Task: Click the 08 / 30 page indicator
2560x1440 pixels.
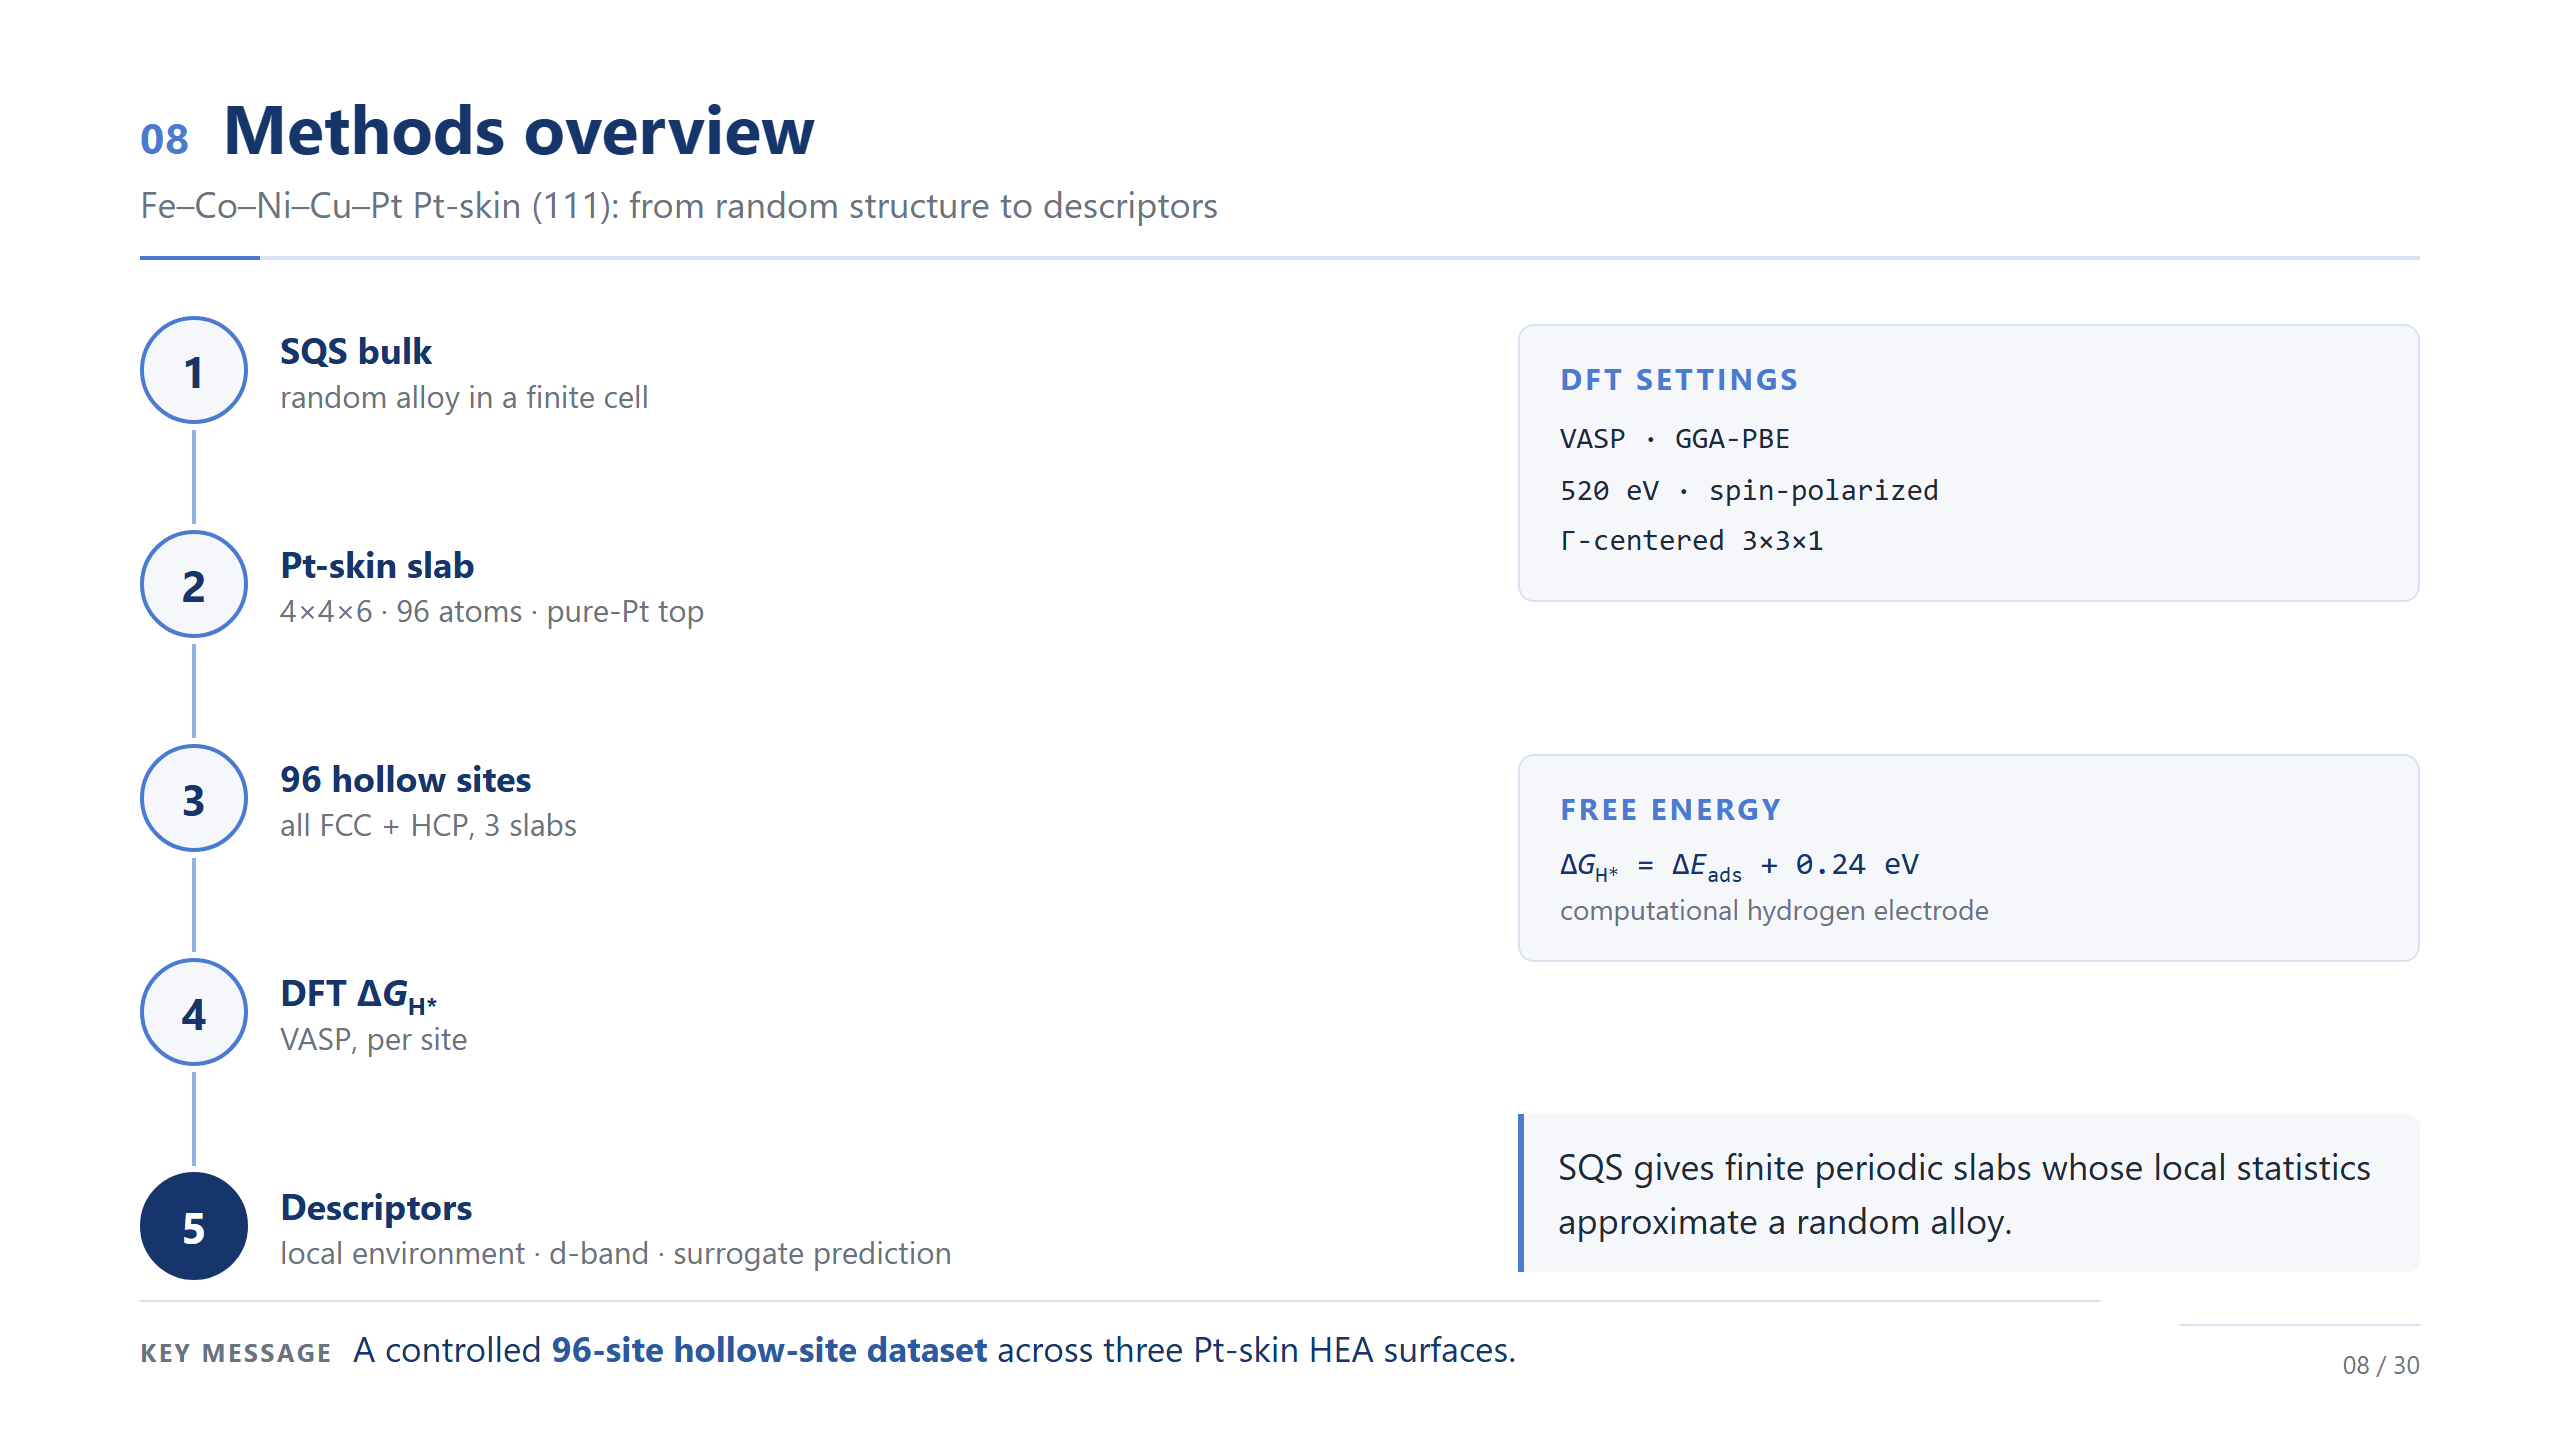Action: click(2380, 1365)
